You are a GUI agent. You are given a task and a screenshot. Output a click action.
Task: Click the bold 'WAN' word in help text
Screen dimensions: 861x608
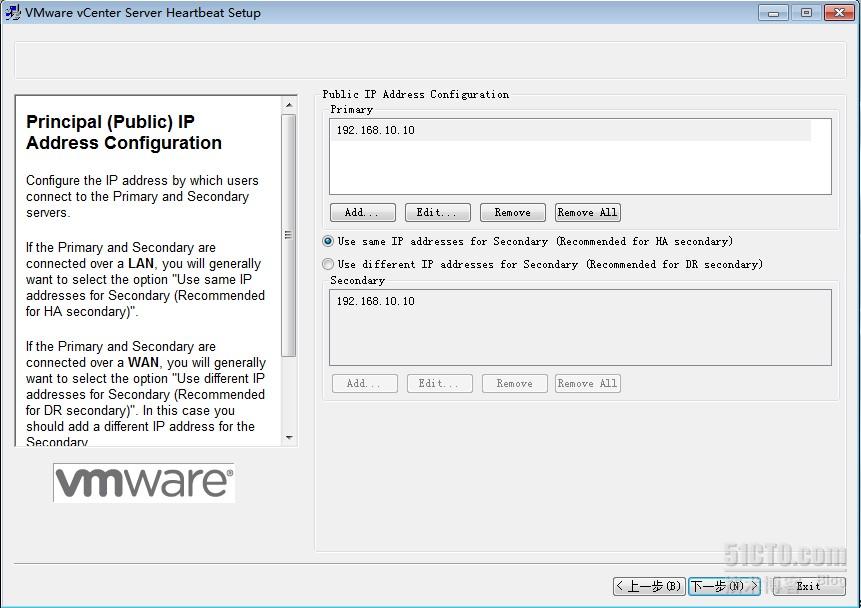coord(143,362)
